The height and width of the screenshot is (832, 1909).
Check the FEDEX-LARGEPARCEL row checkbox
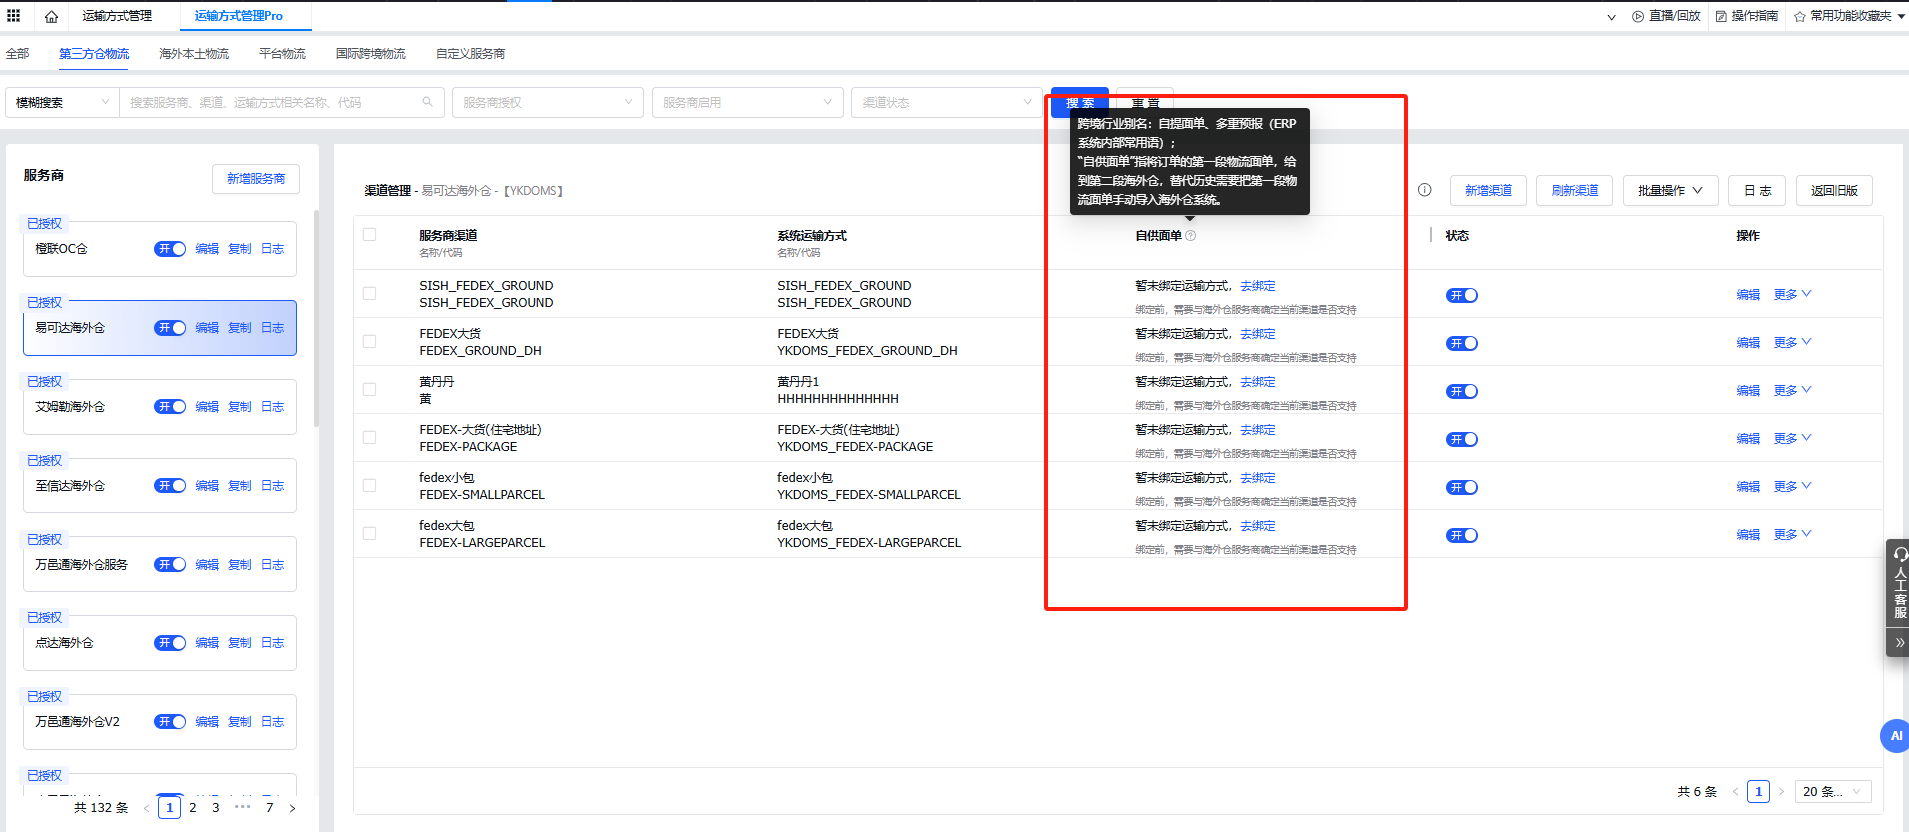369,534
